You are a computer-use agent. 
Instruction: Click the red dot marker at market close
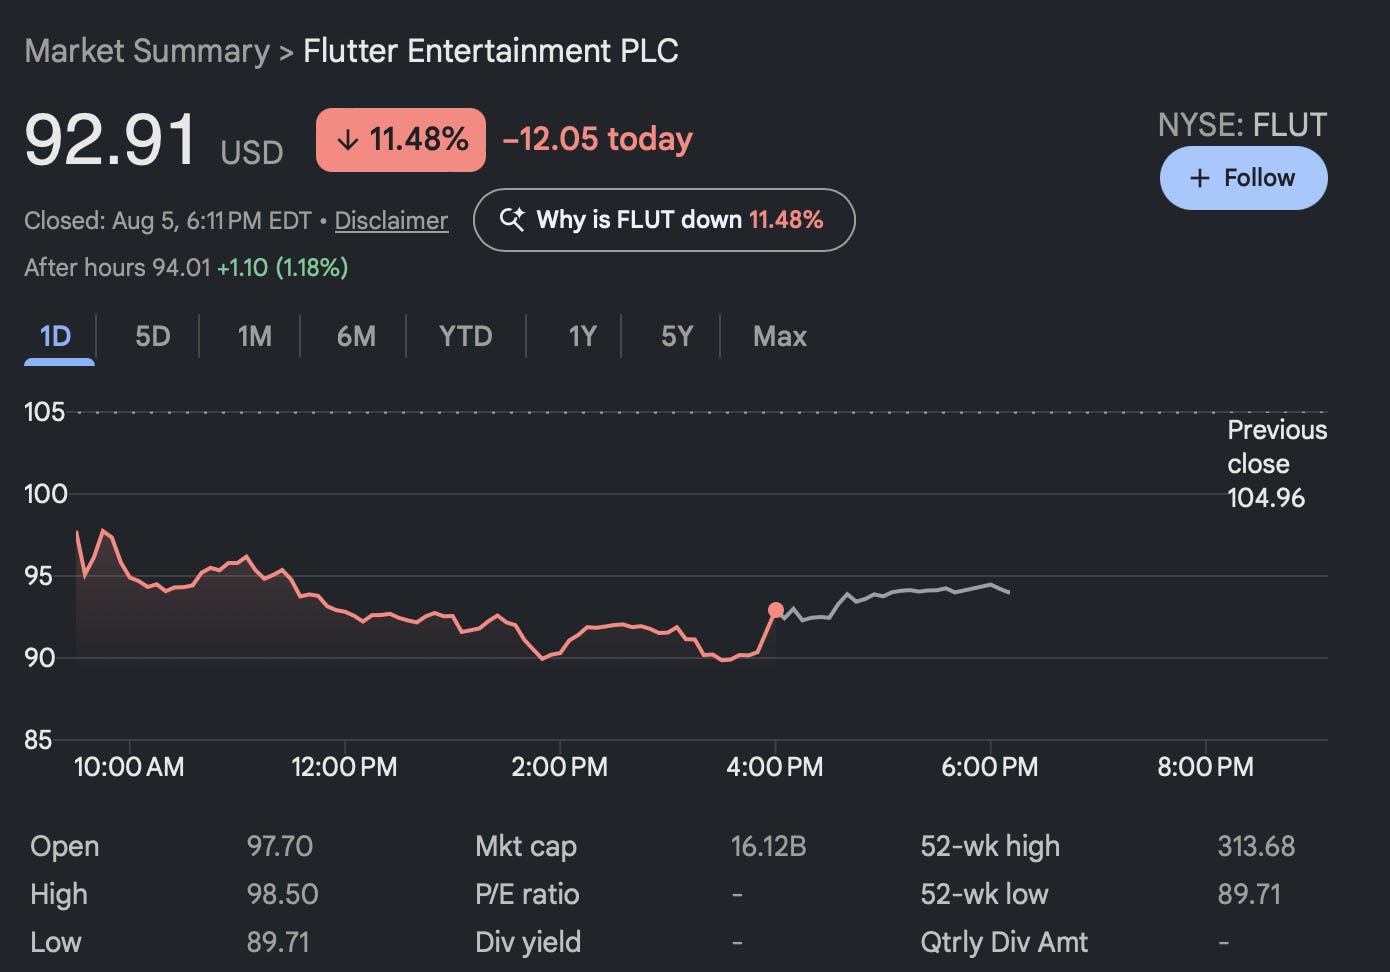pos(776,610)
